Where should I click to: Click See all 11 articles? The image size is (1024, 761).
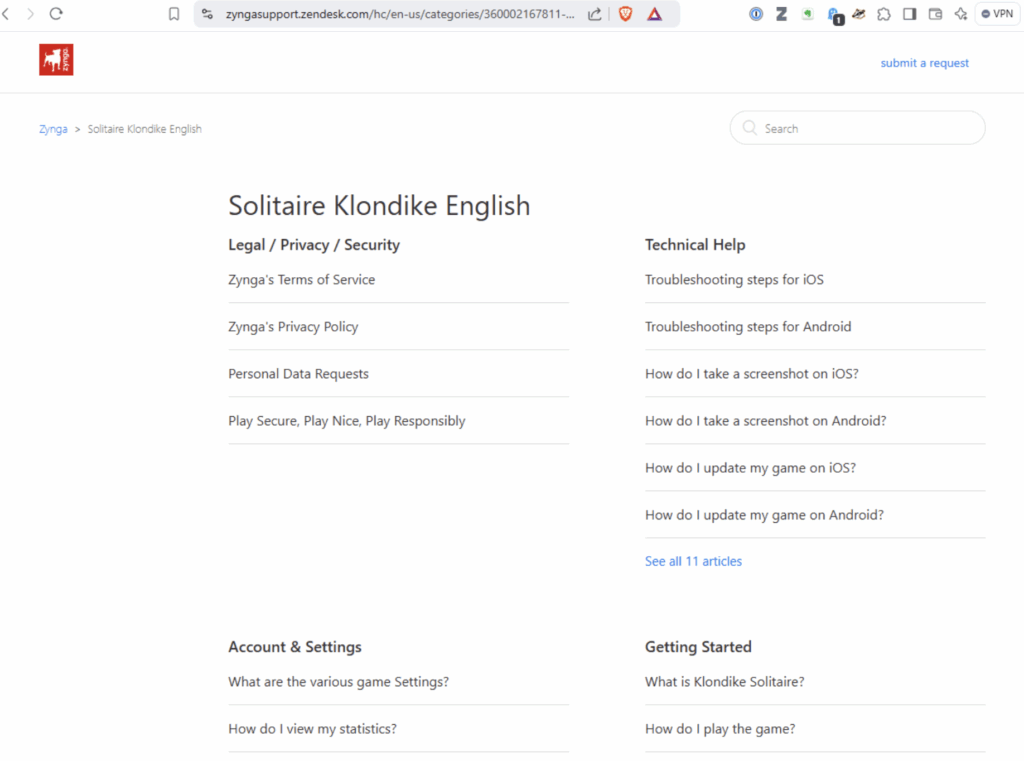[x=693, y=561]
